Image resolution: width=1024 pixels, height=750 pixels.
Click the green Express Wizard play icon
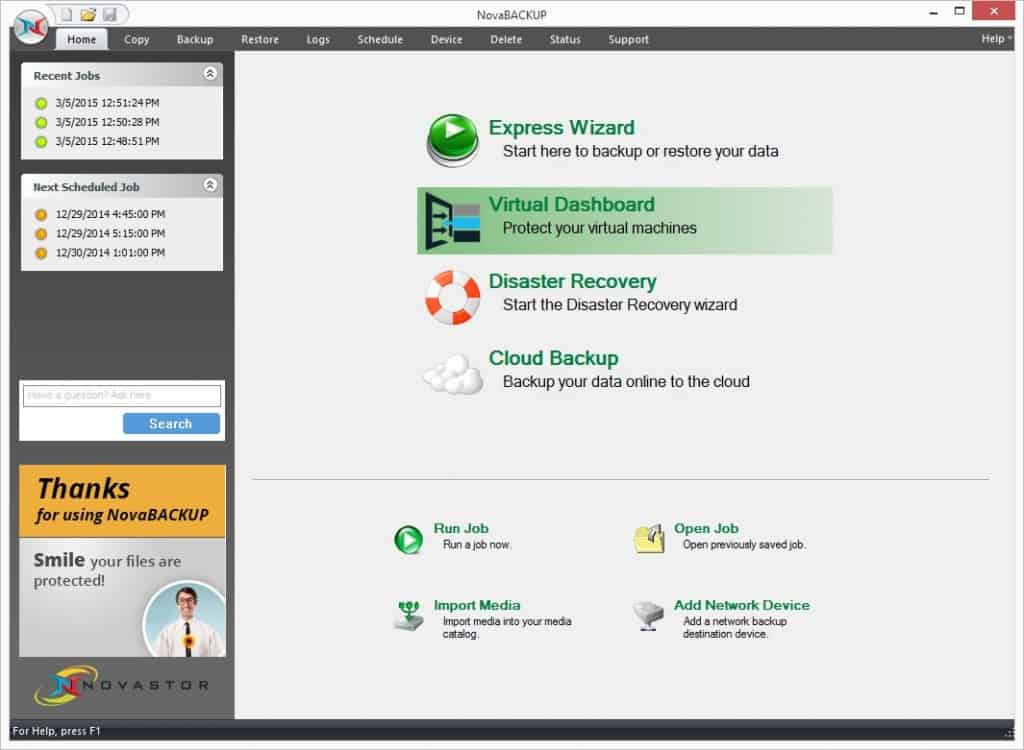pos(453,140)
